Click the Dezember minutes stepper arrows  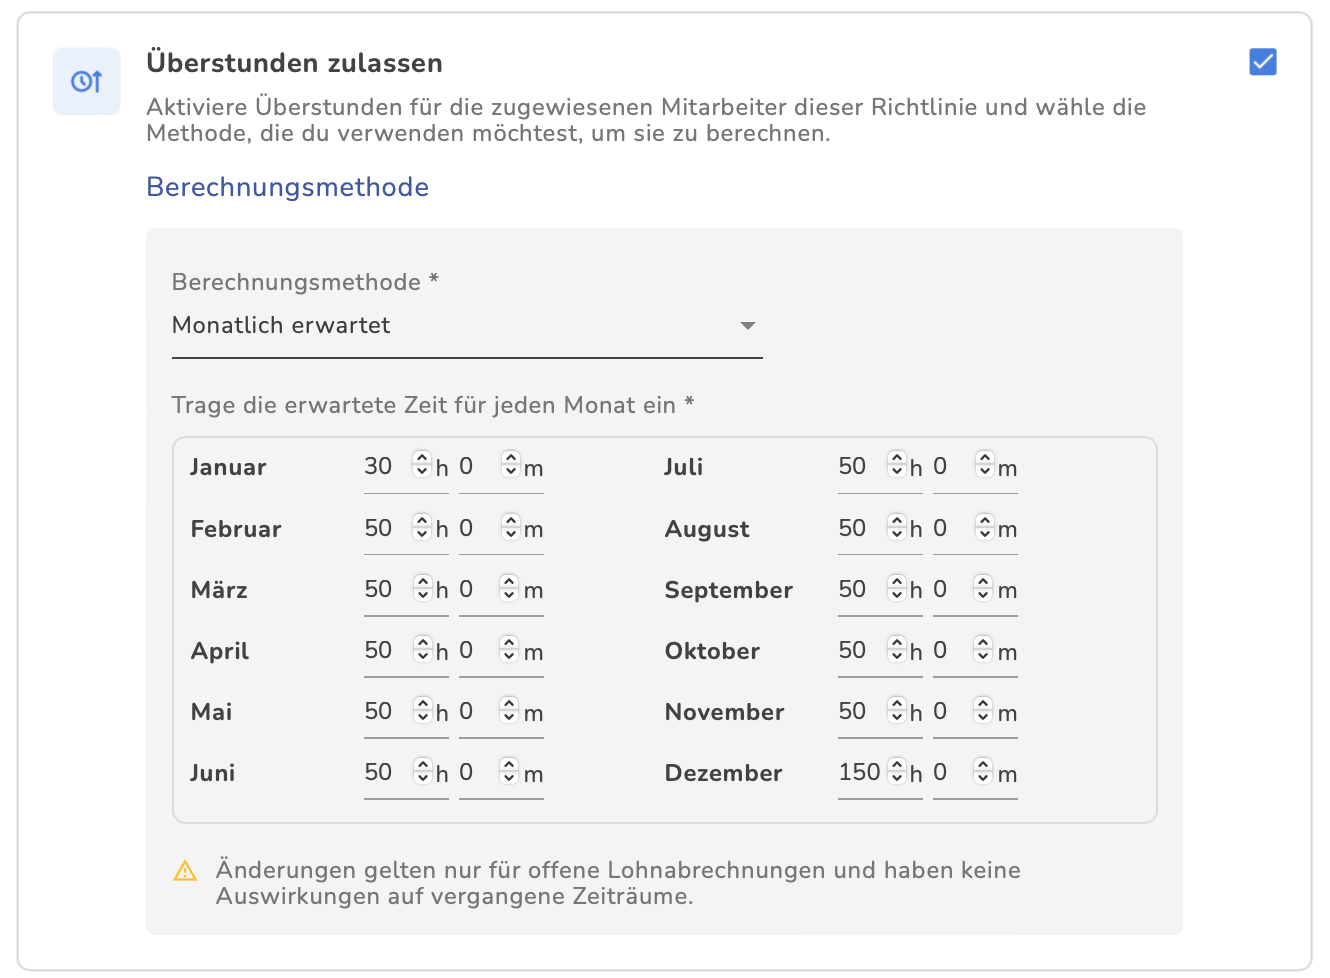tap(984, 771)
